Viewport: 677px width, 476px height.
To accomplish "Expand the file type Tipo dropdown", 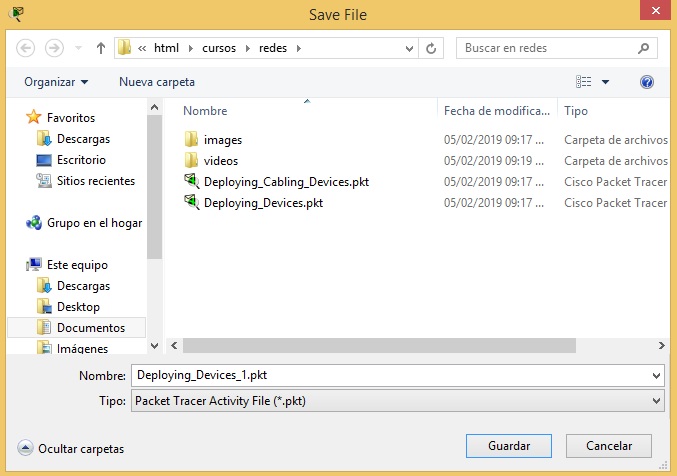I will (656, 400).
